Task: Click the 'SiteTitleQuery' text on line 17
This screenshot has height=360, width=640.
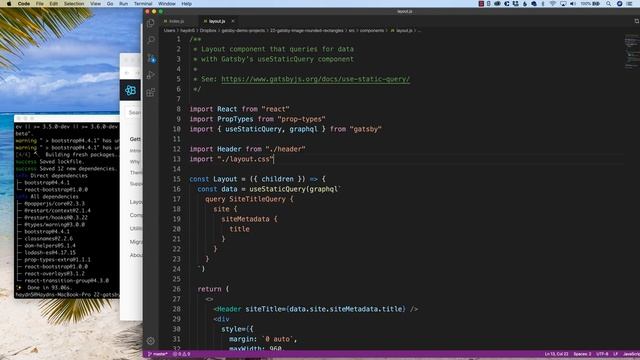Action: tap(257, 199)
